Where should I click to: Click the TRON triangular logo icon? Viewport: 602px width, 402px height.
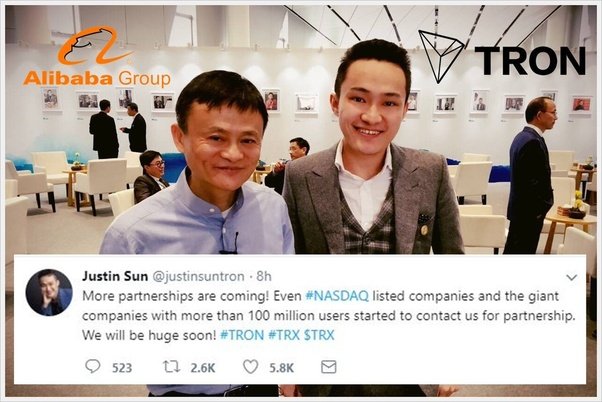[441, 56]
